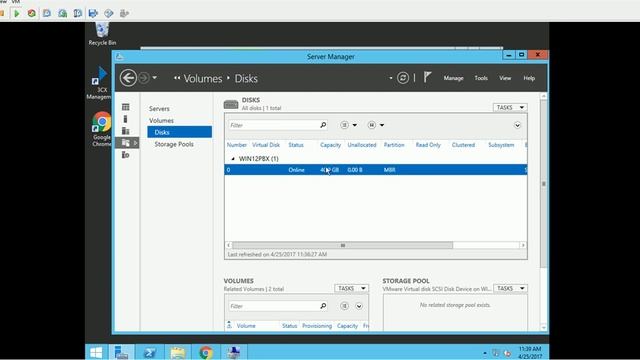This screenshot has width=640, height=360.
Task: Open Google Chrome desktop shortcut
Action: point(101,129)
